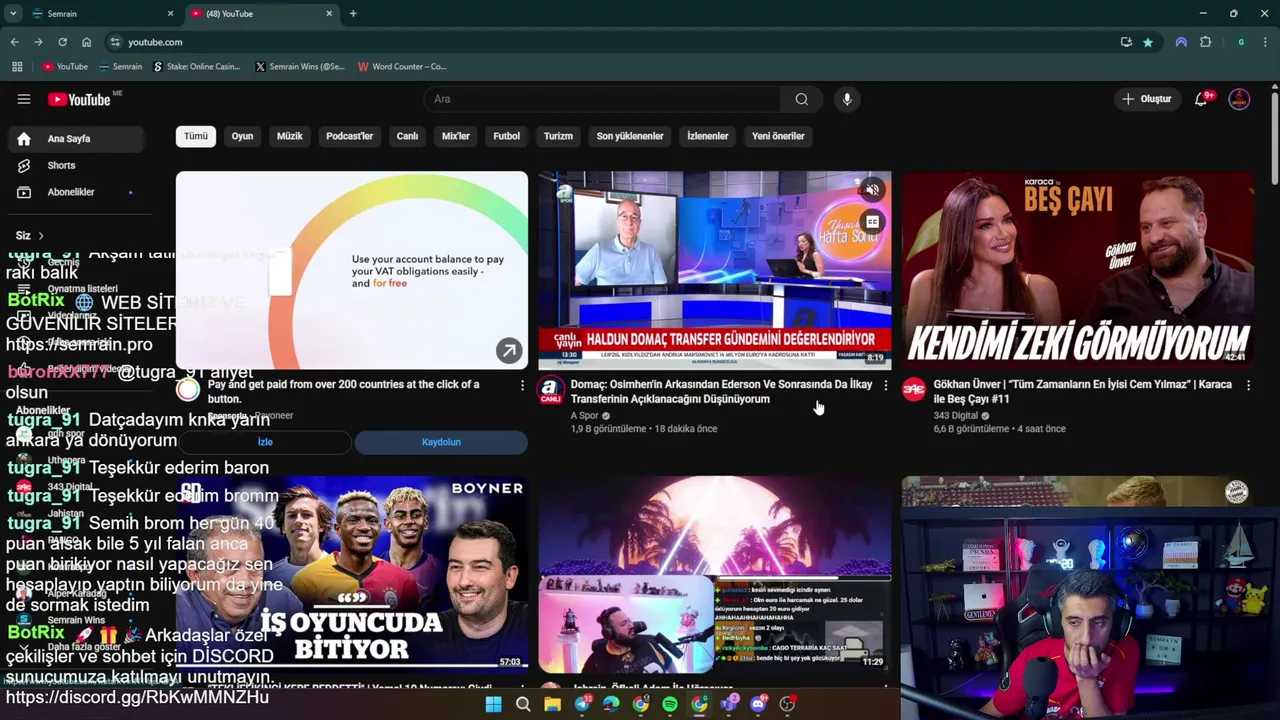Click the YouTube search input field

coord(603,99)
